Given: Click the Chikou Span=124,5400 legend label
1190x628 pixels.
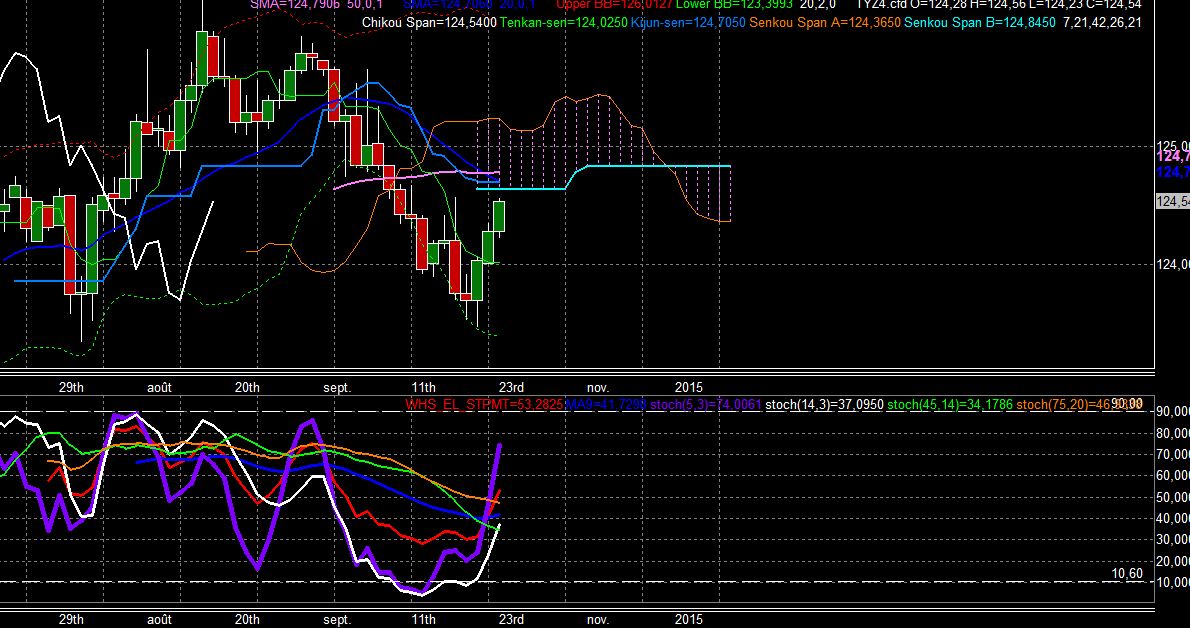Looking at the screenshot, I should point(429,23).
